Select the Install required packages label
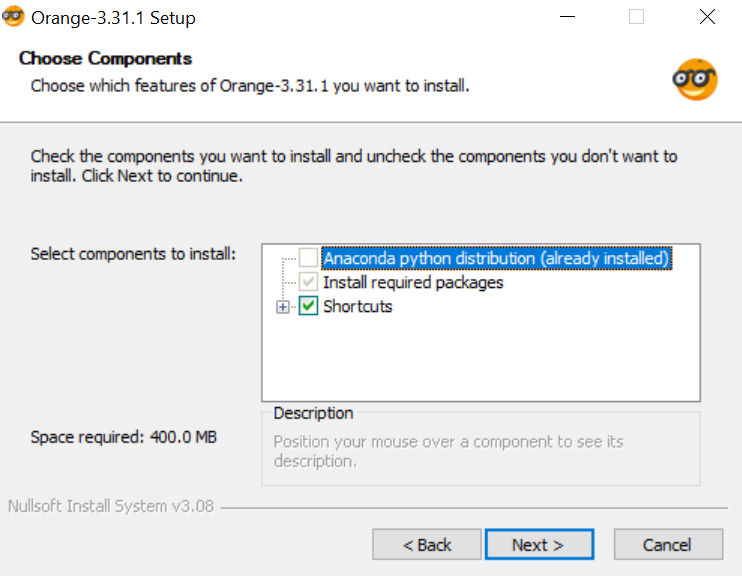The width and height of the screenshot is (742, 576). tap(413, 282)
